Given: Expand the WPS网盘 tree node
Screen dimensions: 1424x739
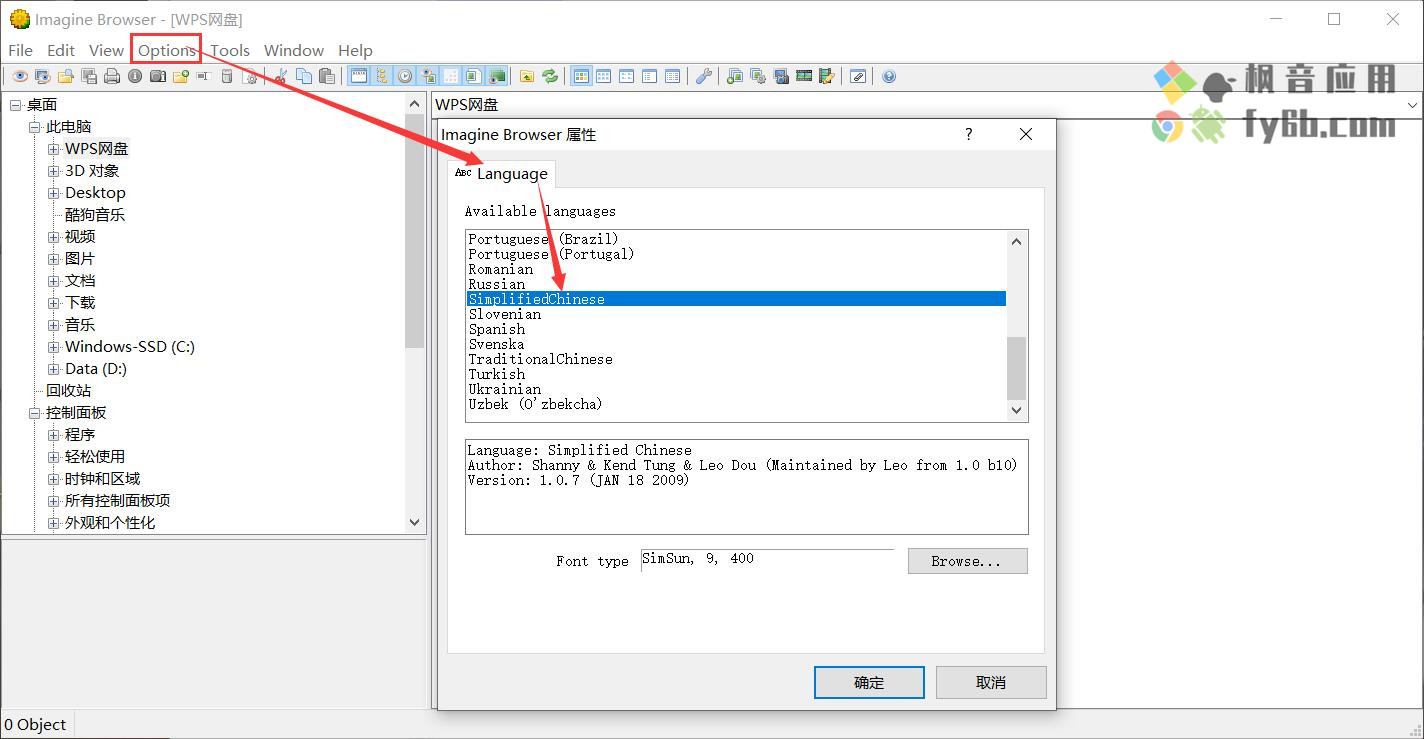Looking at the screenshot, I should pos(54,149).
